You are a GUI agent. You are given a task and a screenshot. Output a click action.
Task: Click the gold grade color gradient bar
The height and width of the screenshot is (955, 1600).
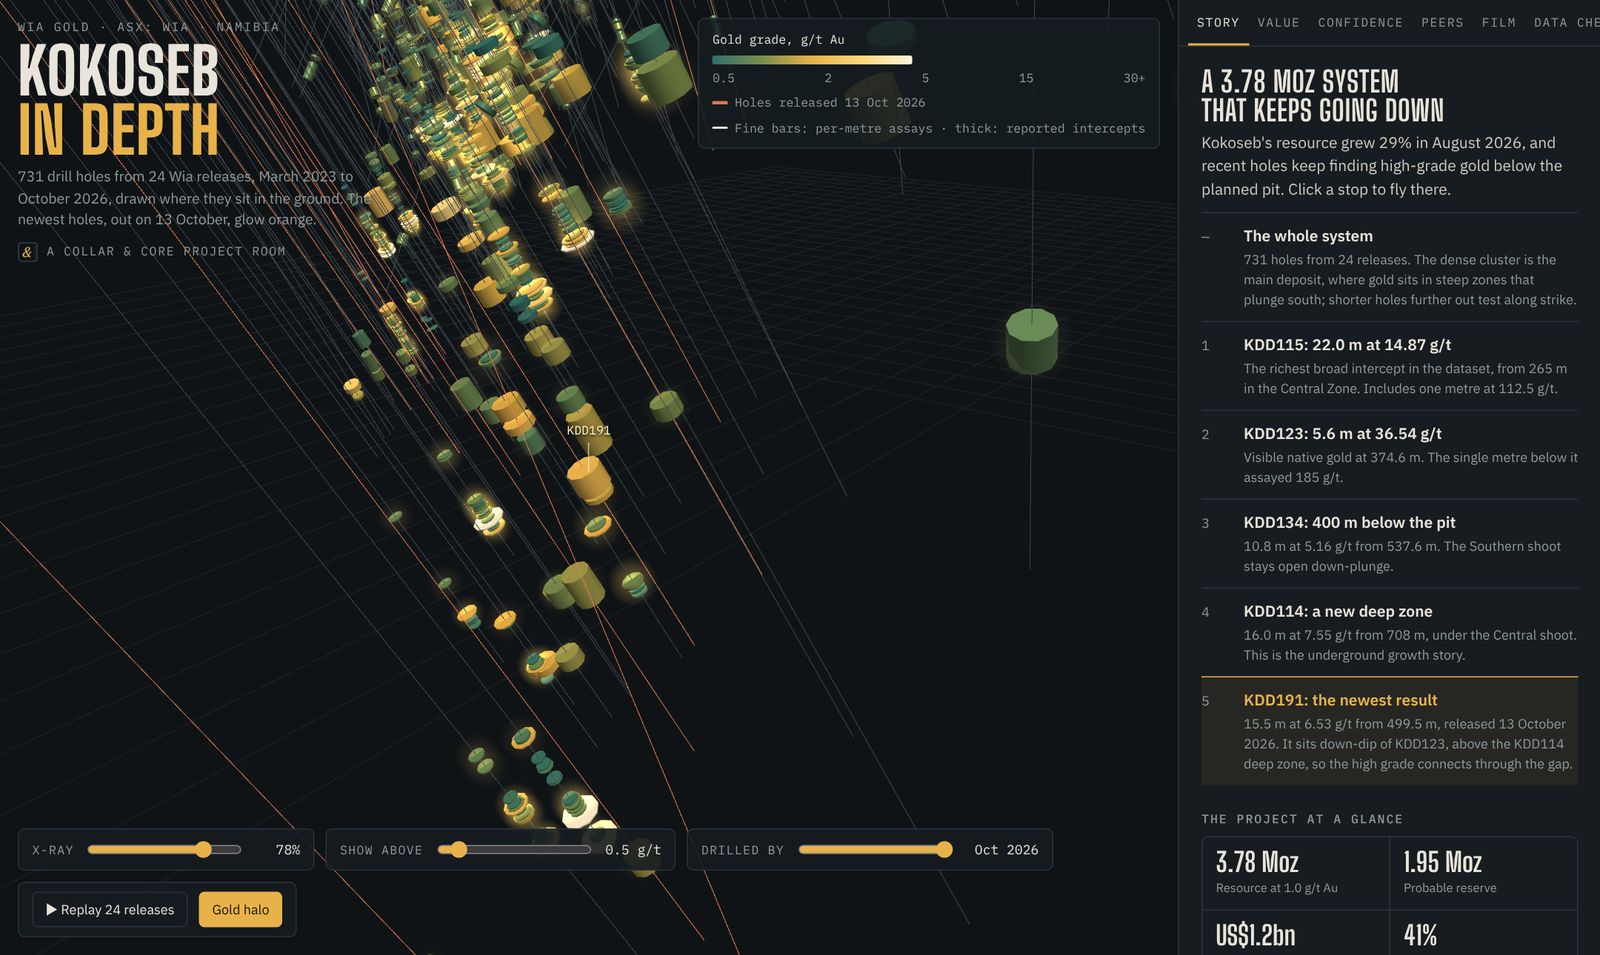point(812,60)
